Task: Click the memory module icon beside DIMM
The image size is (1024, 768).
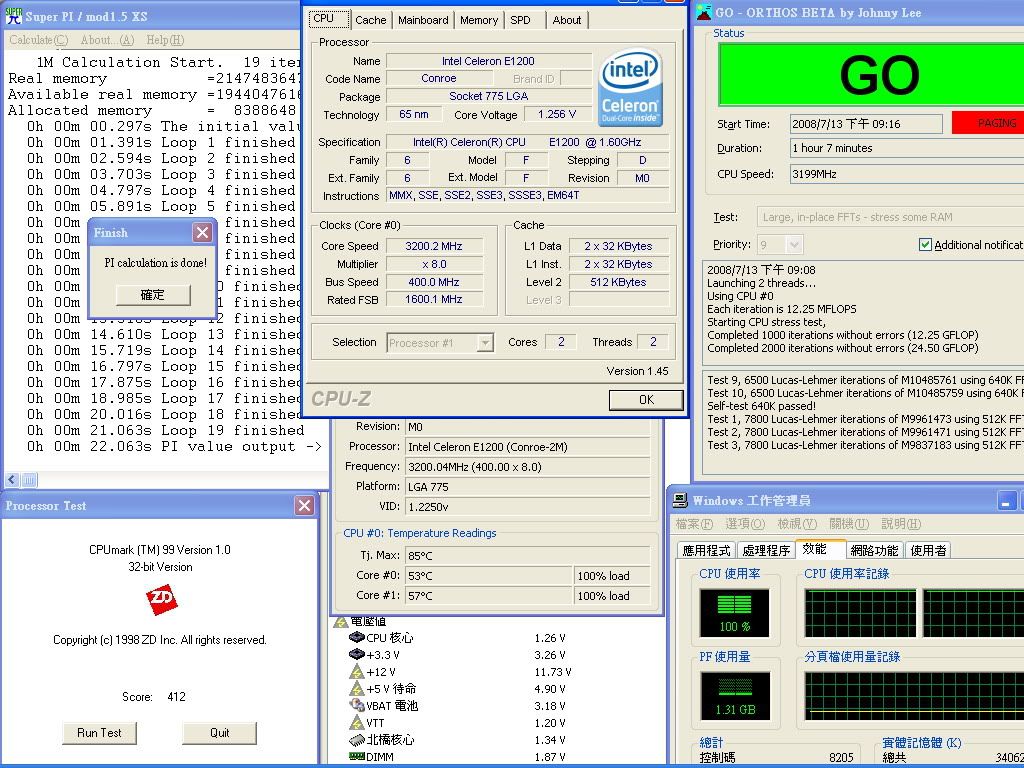Action: tap(357, 756)
